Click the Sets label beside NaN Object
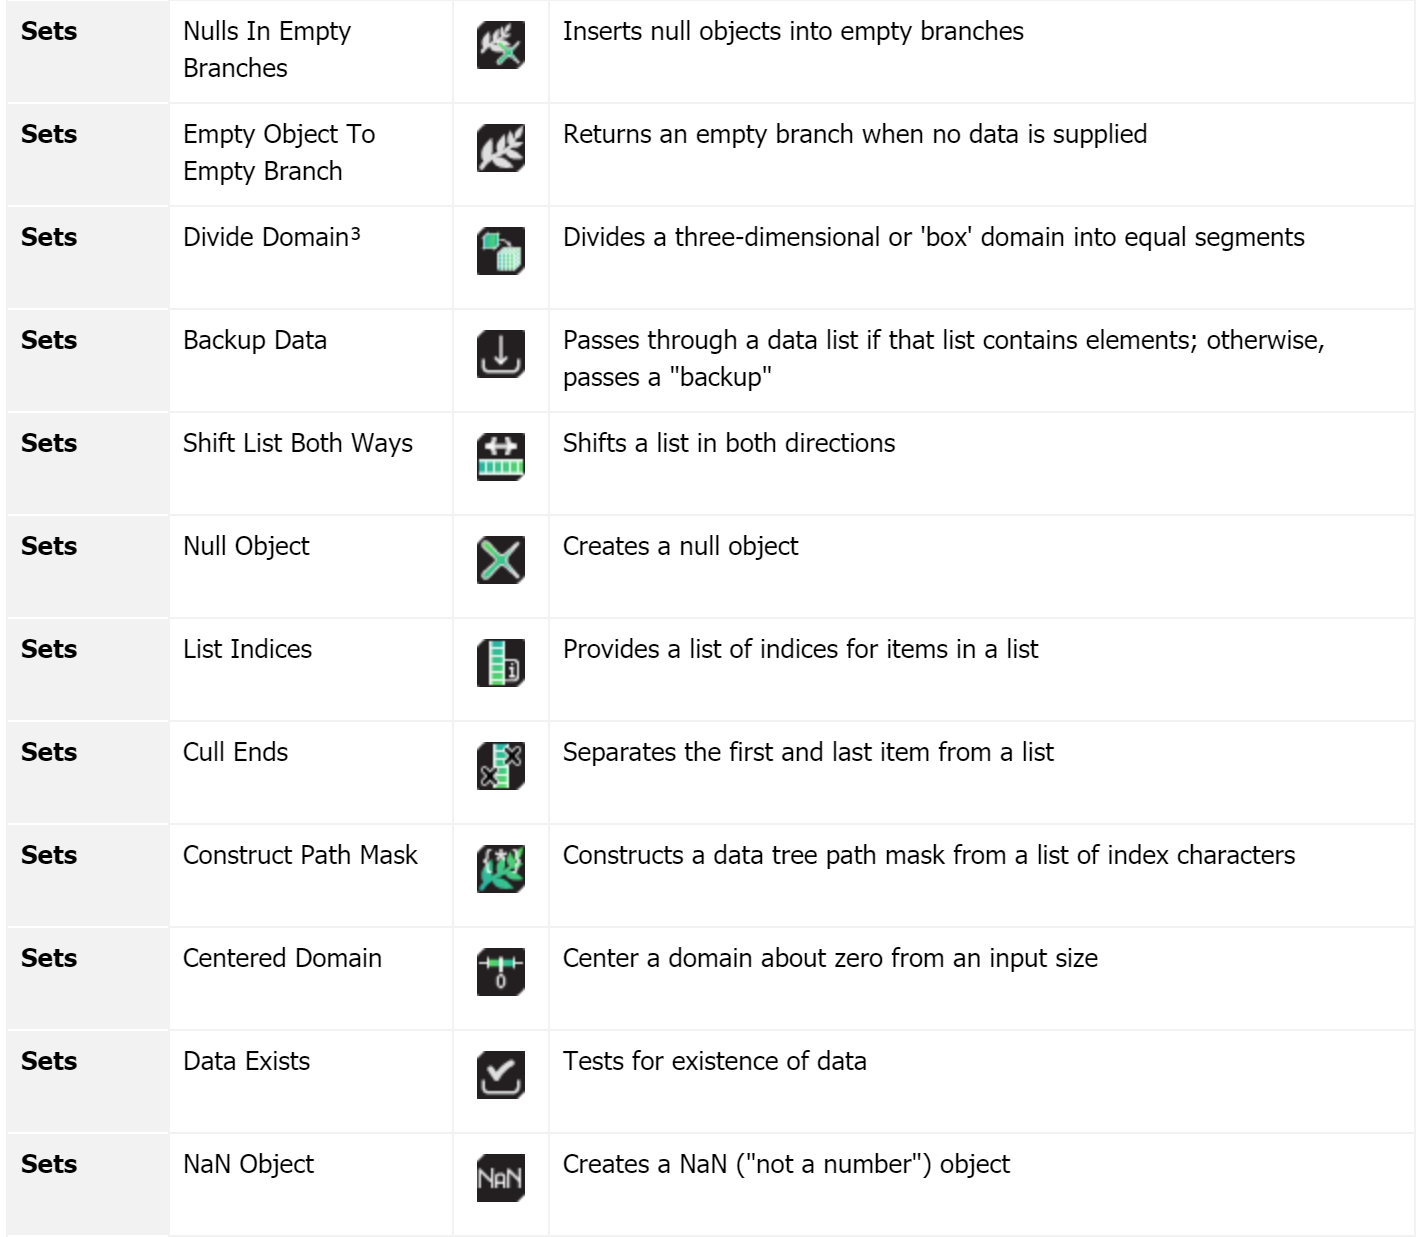 tap(49, 1164)
